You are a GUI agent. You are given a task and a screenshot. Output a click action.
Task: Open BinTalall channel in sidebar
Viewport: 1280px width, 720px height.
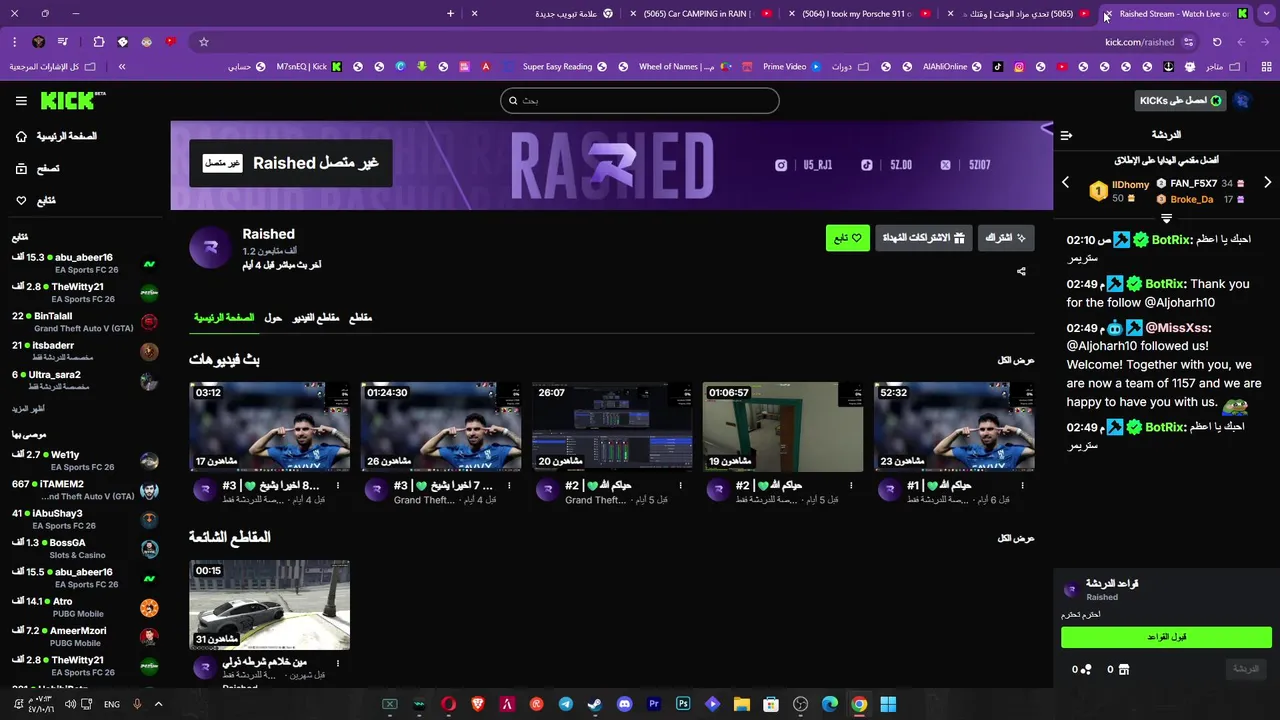pos(85,322)
